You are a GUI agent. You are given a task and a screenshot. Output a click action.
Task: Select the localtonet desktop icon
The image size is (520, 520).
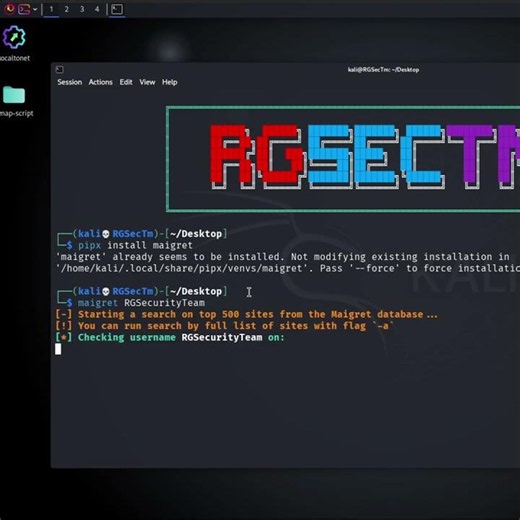14,43
